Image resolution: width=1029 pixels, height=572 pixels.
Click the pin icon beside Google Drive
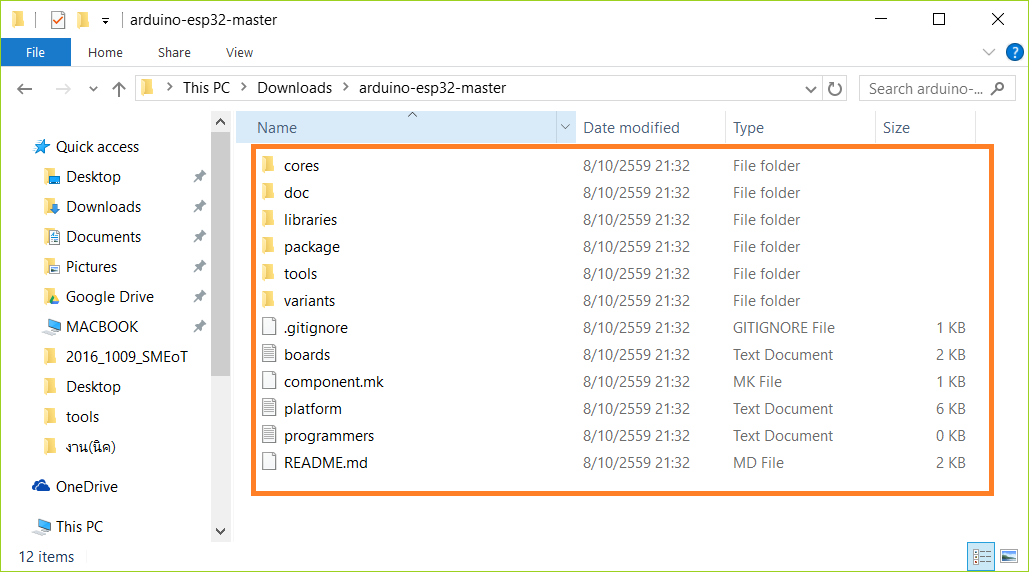click(200, 296)
